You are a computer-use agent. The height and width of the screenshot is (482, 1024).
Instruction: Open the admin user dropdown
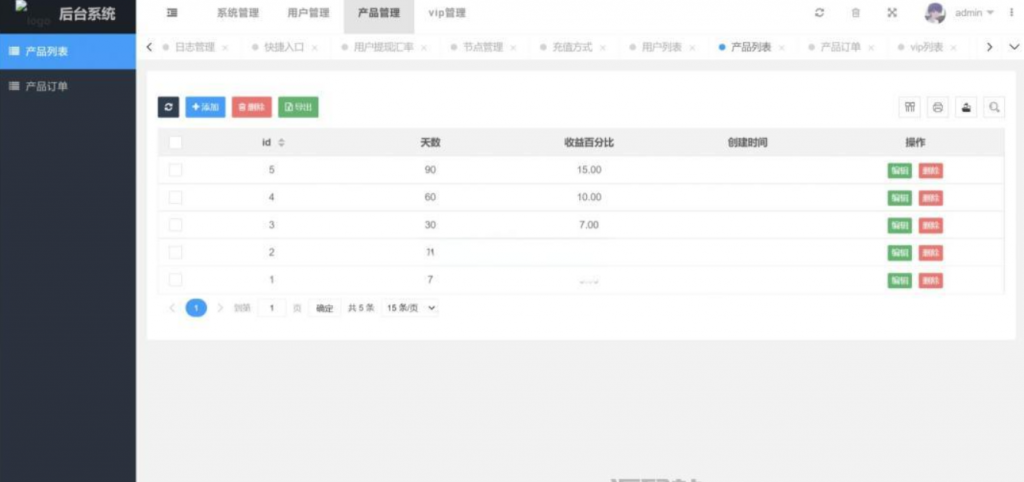pos(974,13)
